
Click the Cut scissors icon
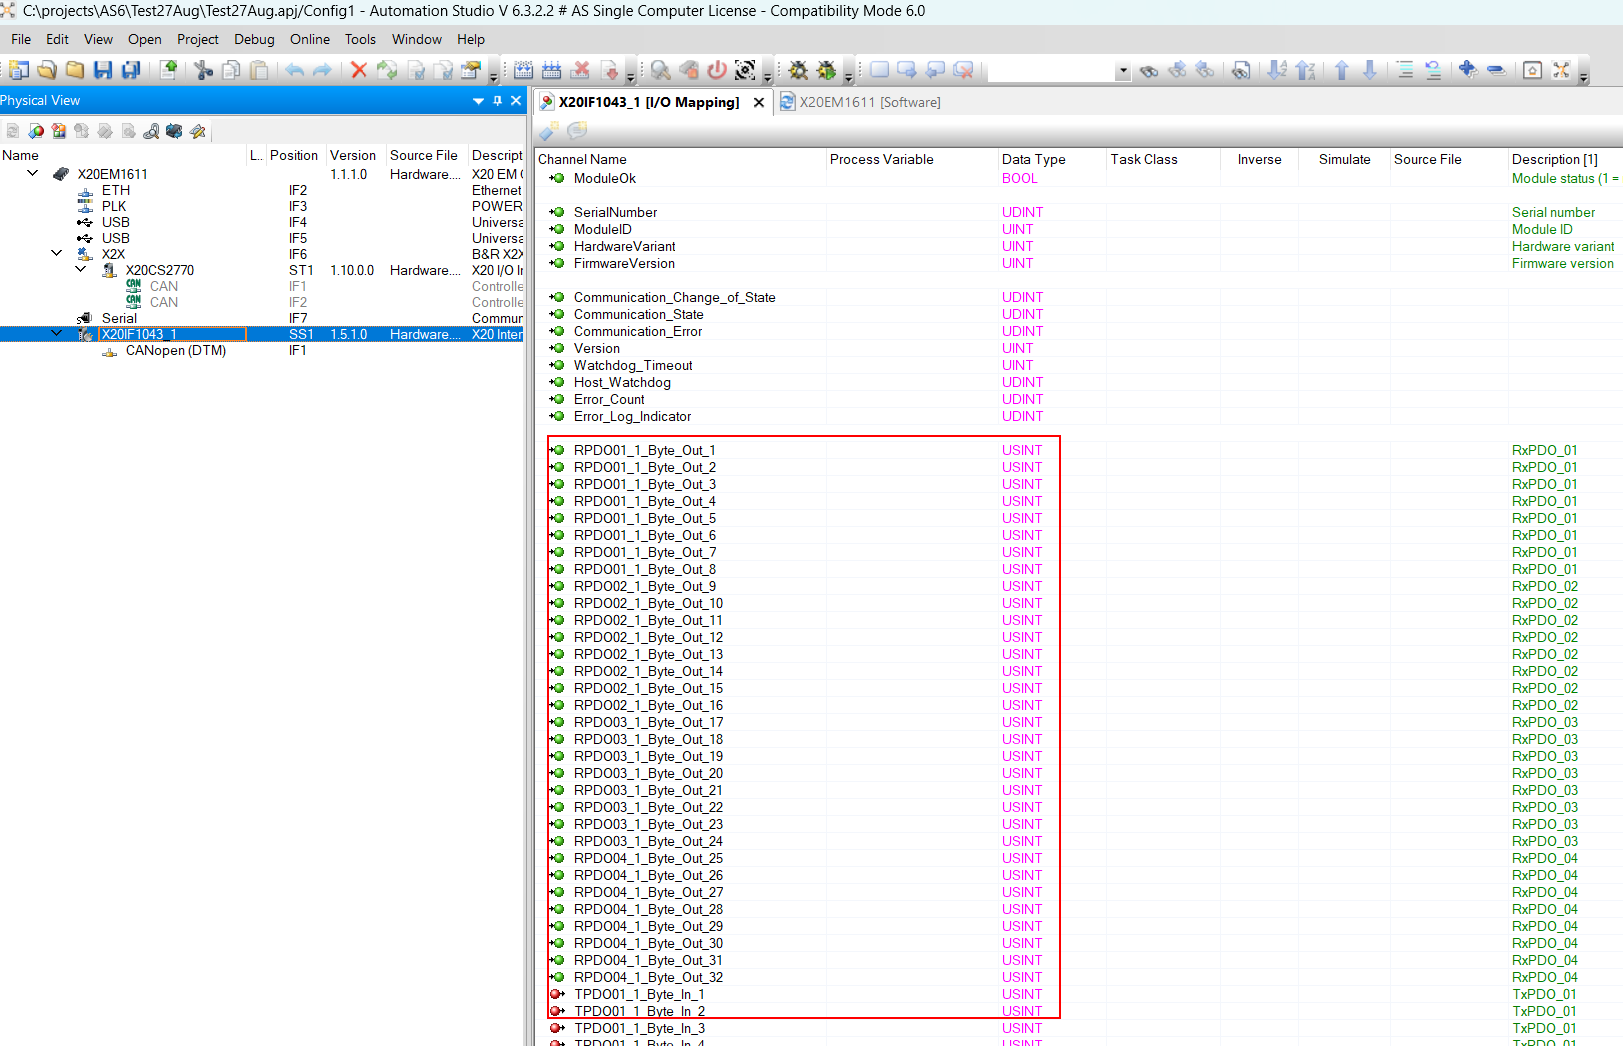pyautogui.click(x=204, y=70)
